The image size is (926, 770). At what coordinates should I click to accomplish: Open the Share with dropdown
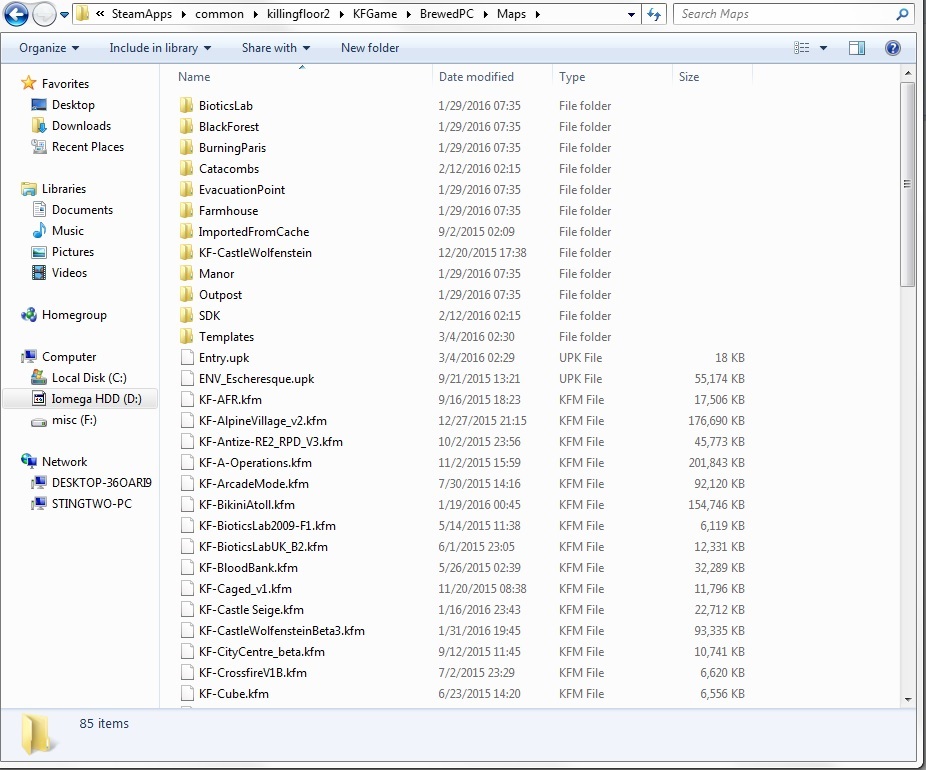[275, 48]
